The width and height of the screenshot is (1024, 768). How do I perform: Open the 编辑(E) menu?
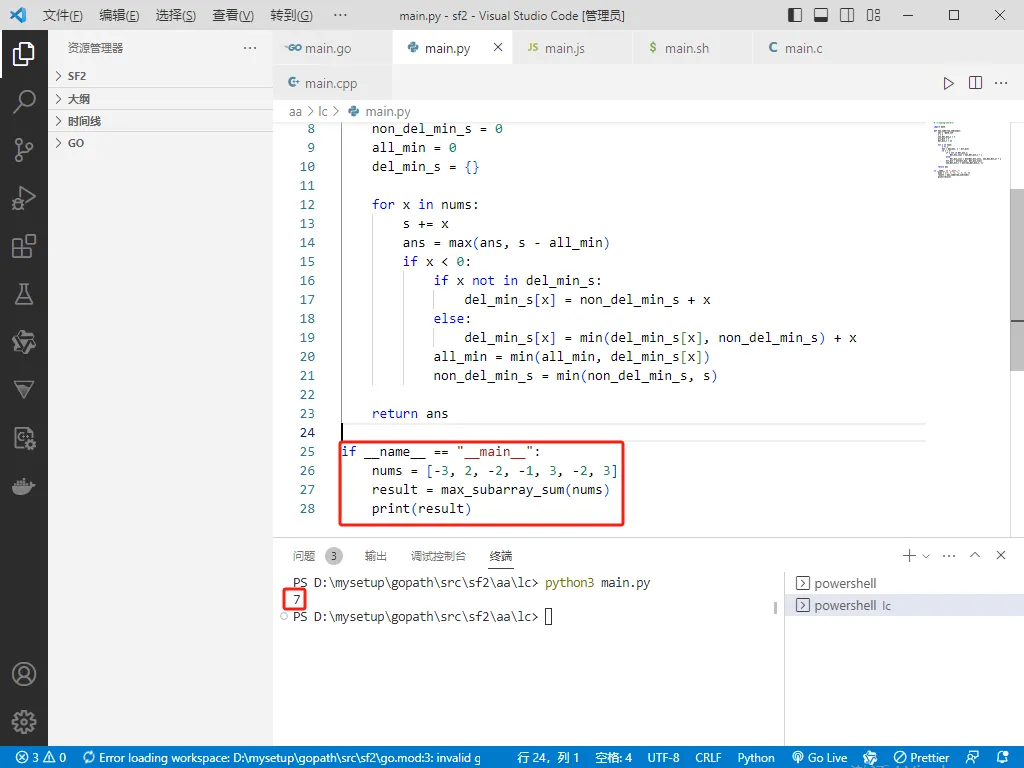pos(119,15)
